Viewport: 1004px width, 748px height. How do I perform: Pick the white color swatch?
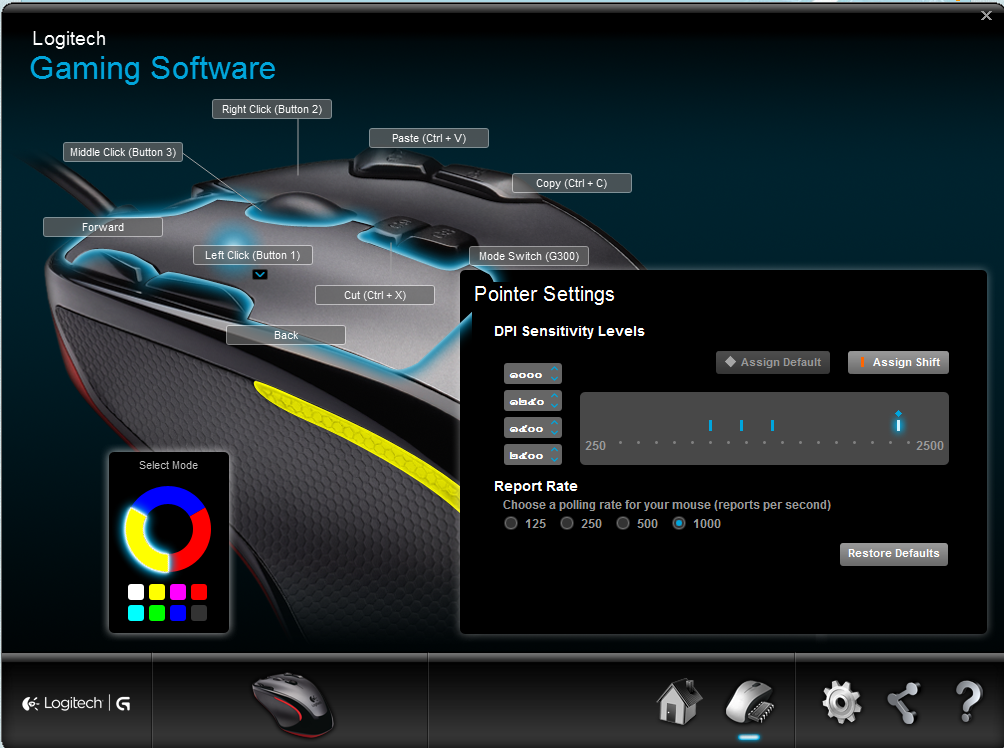click(136, 592)
